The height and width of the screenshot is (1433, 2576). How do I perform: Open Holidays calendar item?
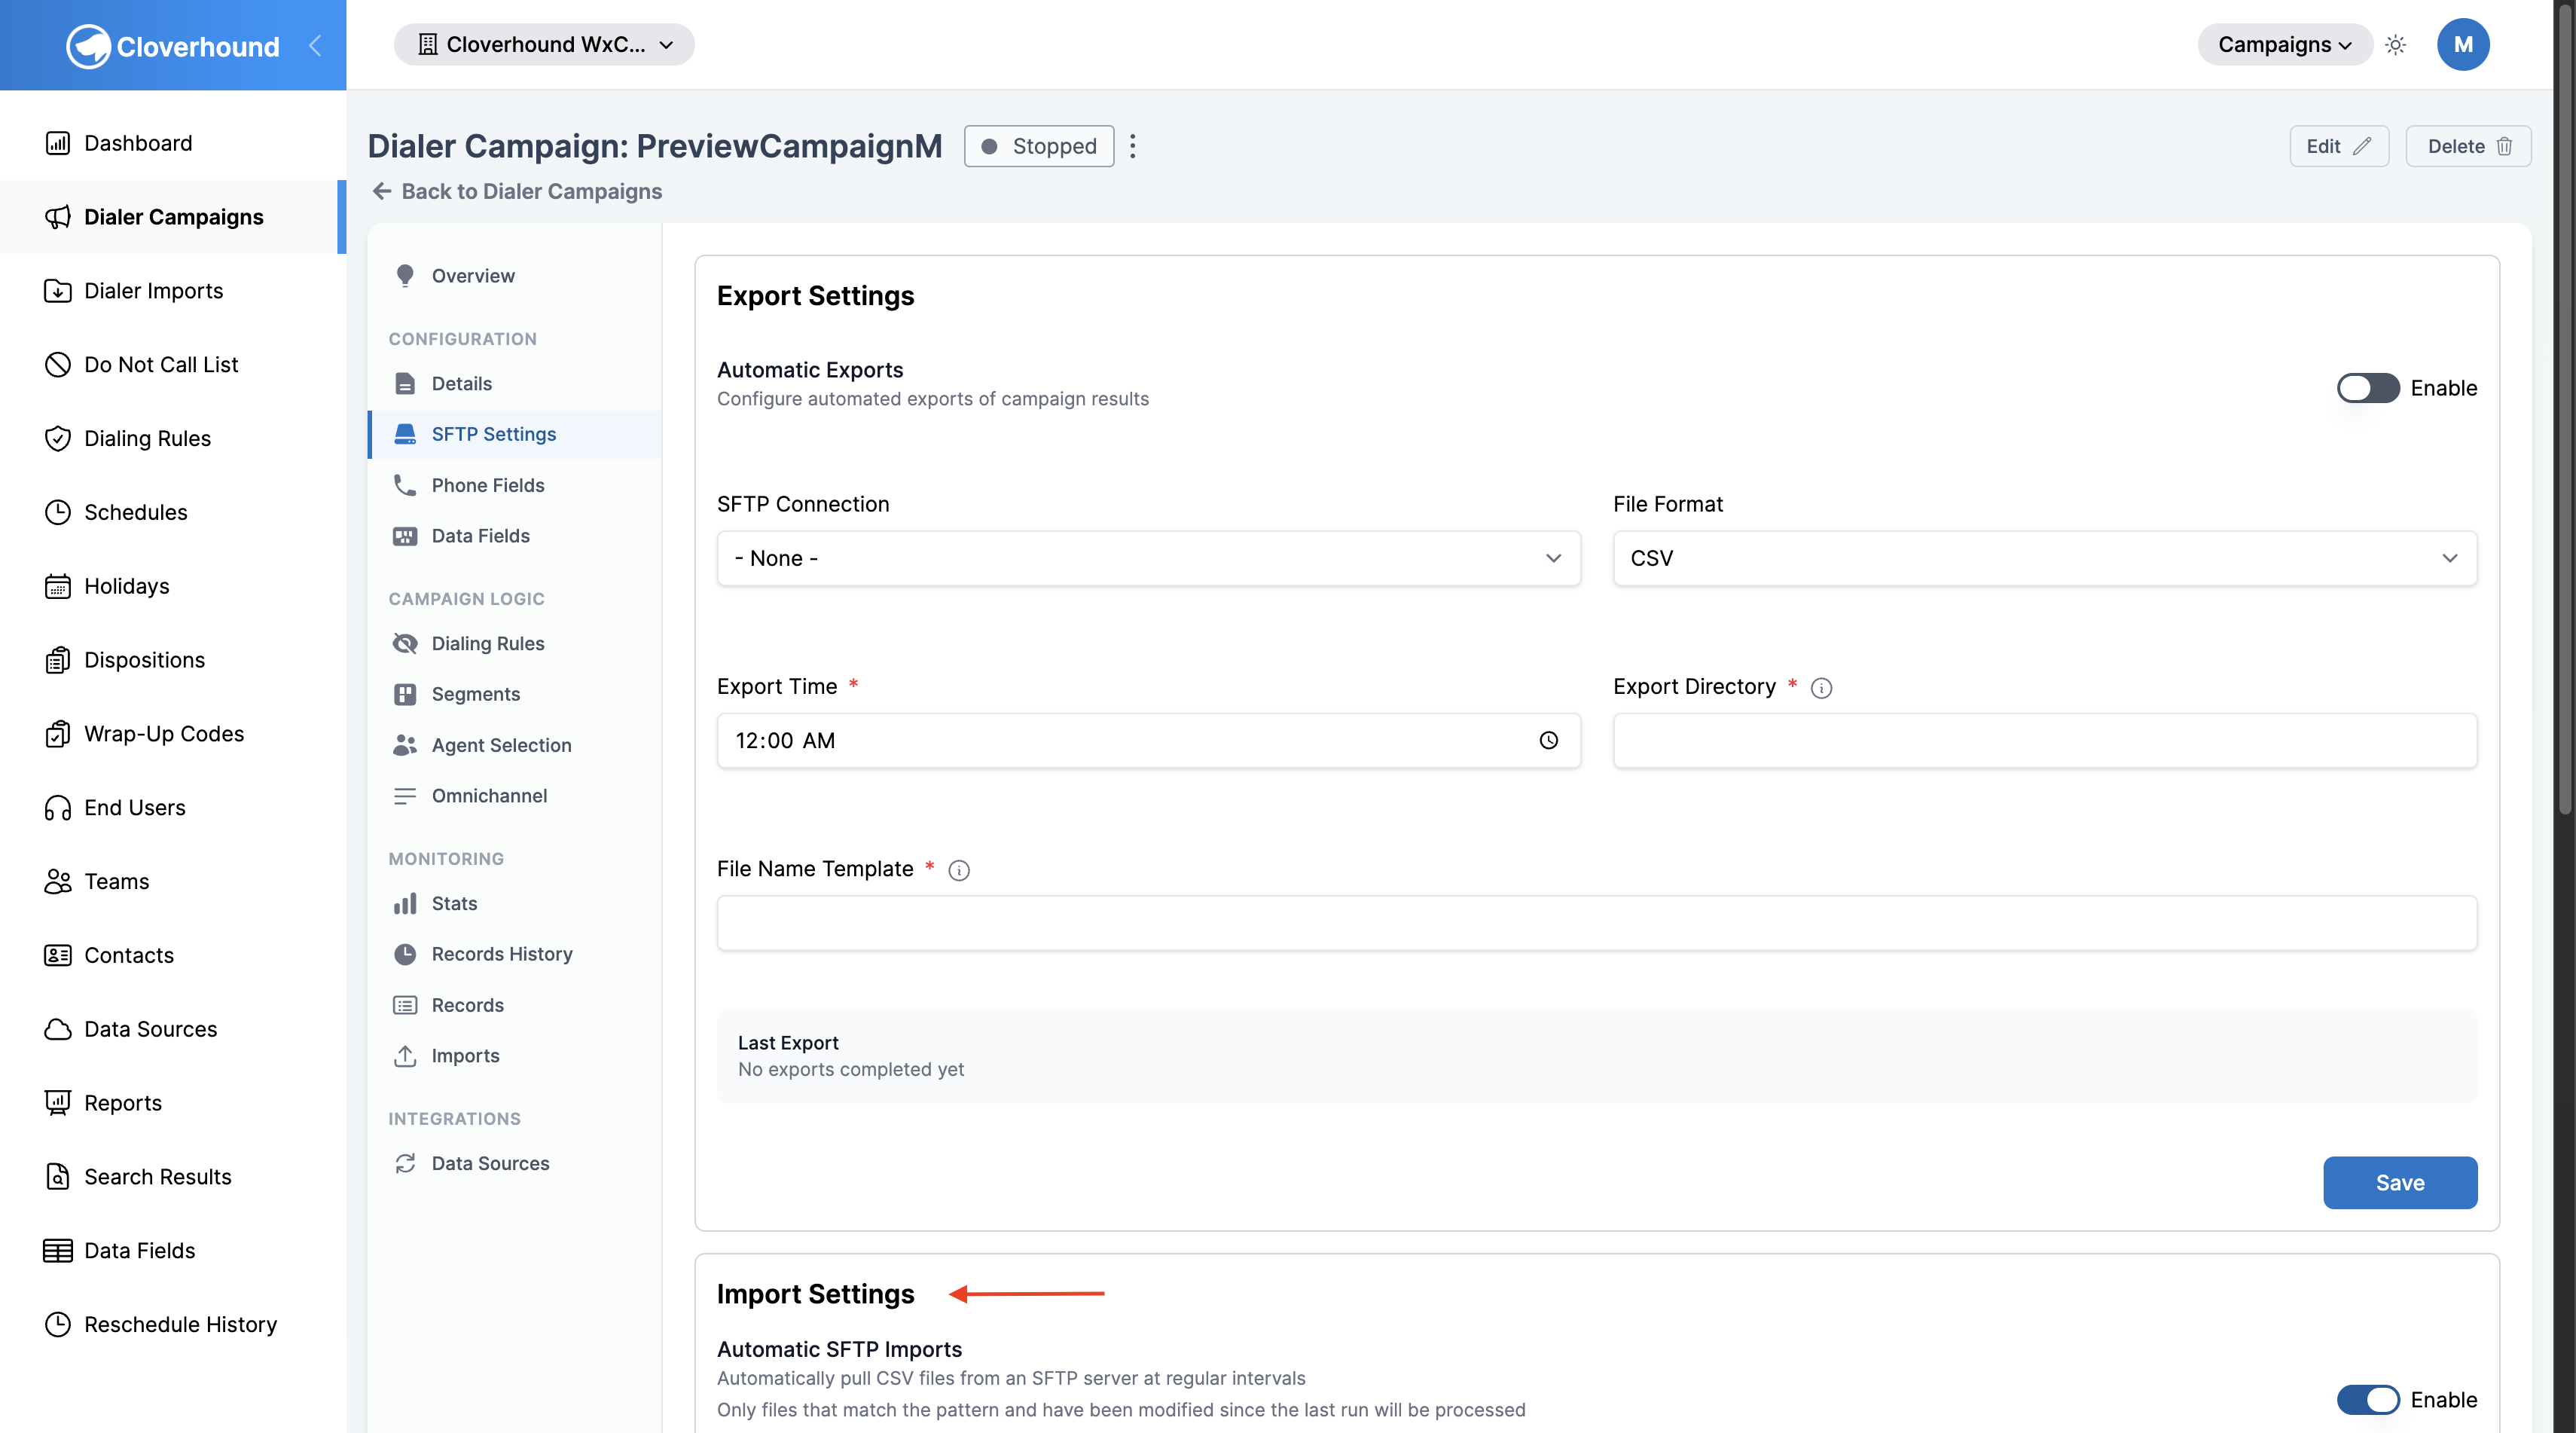click(106, 586)
